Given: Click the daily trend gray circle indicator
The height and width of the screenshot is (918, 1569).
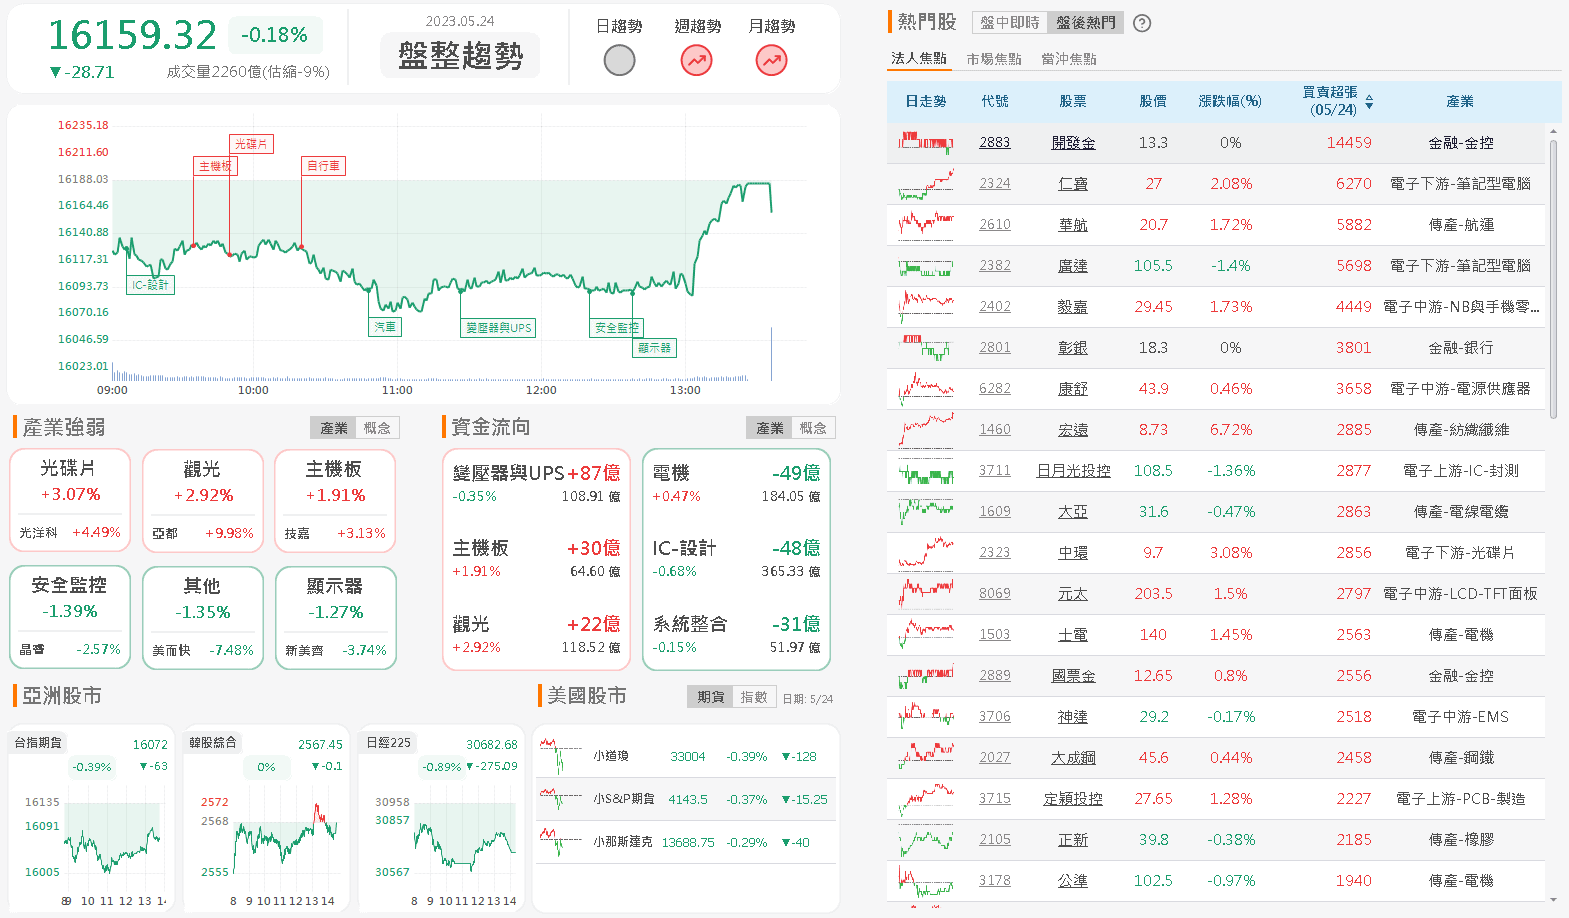Looking at the screenshot, I should click(x=619, y=61).
